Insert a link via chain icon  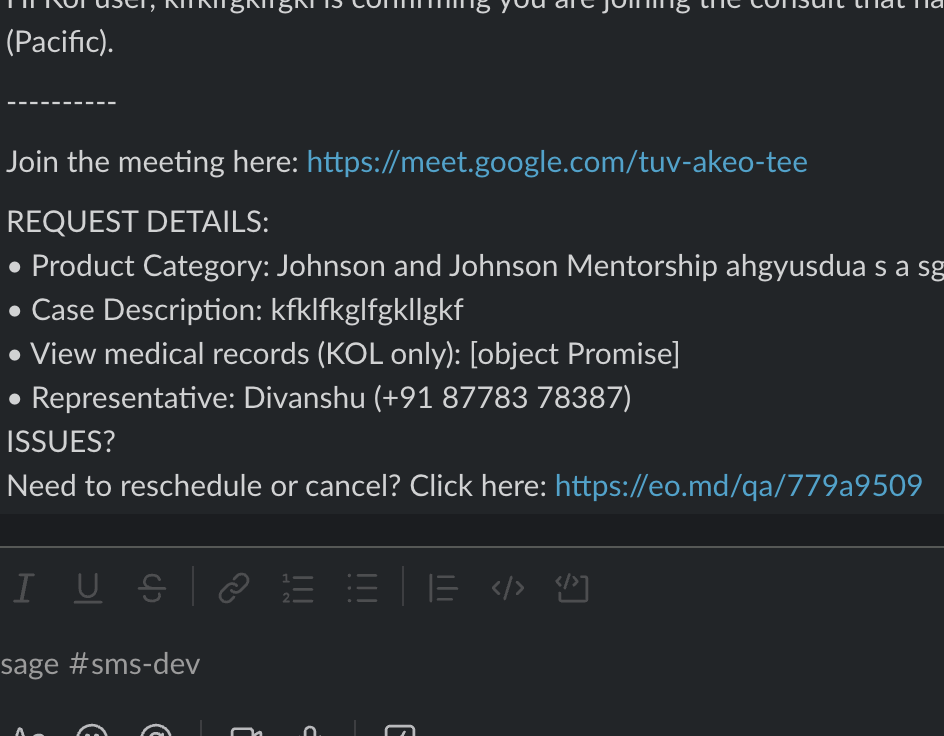[x=234, y=588]
